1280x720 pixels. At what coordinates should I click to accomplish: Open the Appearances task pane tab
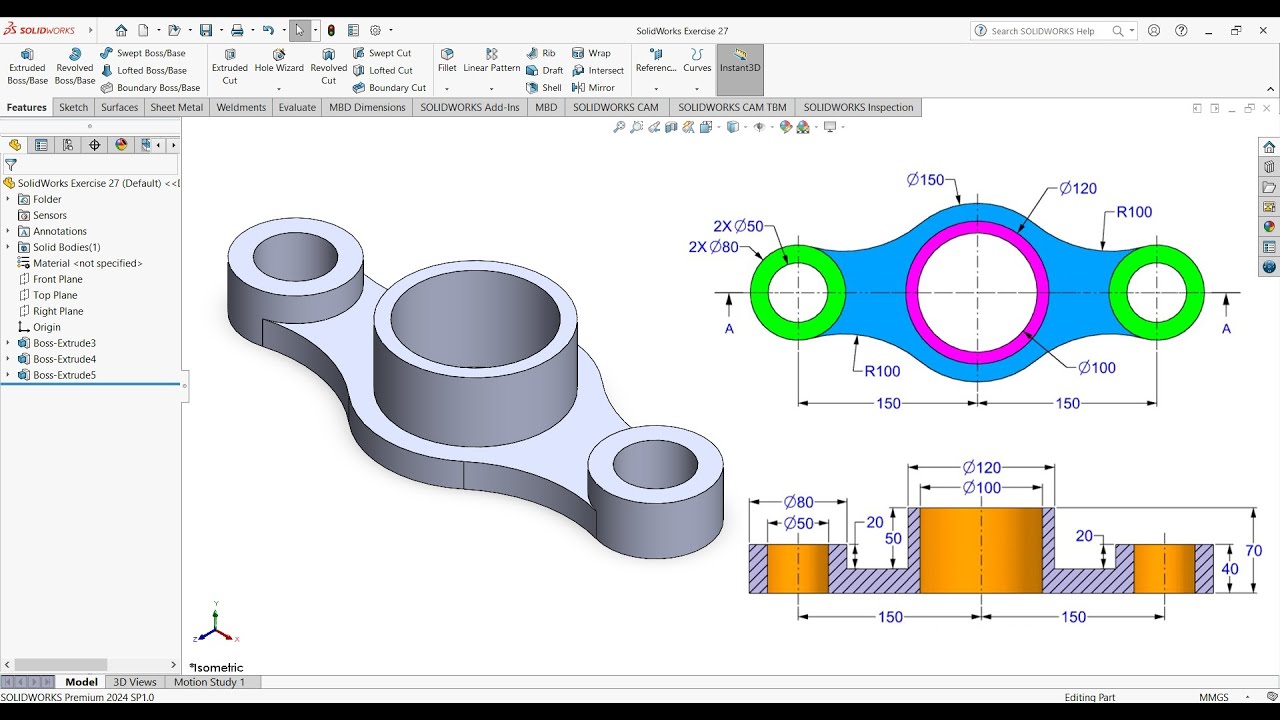point(1269,227)
